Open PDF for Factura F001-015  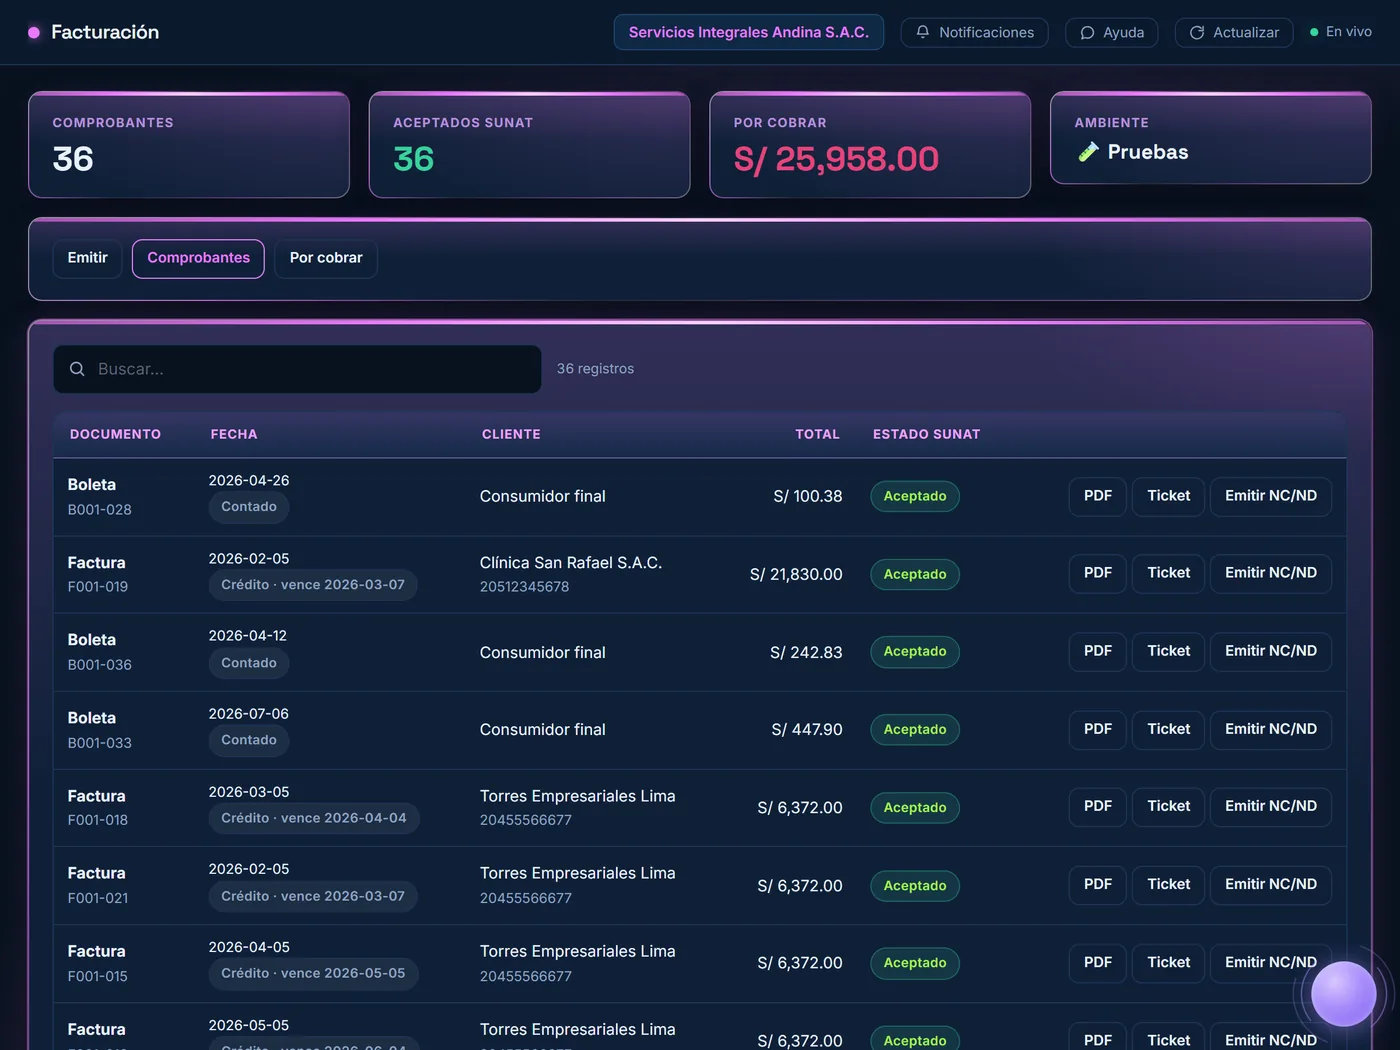pyautogui.click(x=1098, y=962)
